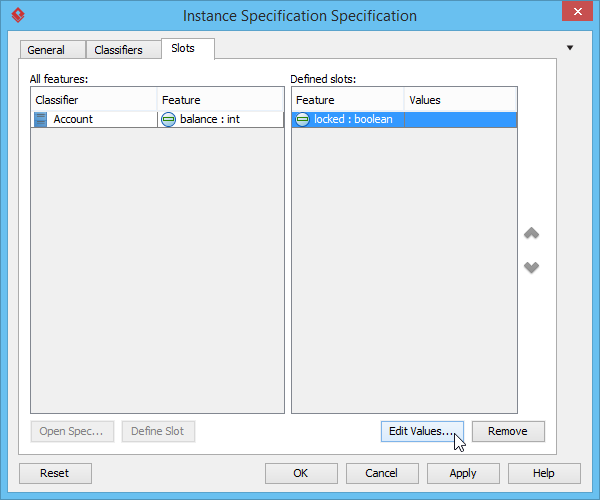
Task: Move selected slot down with the down arrow
Action: point(532,267)
